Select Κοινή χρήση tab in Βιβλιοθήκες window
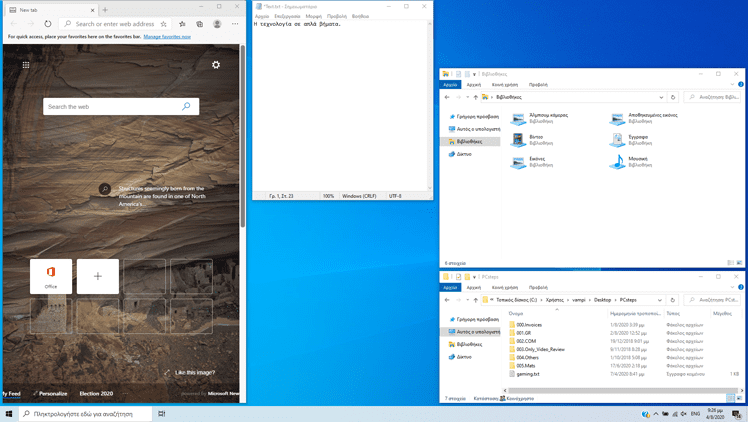 (505, 85)
